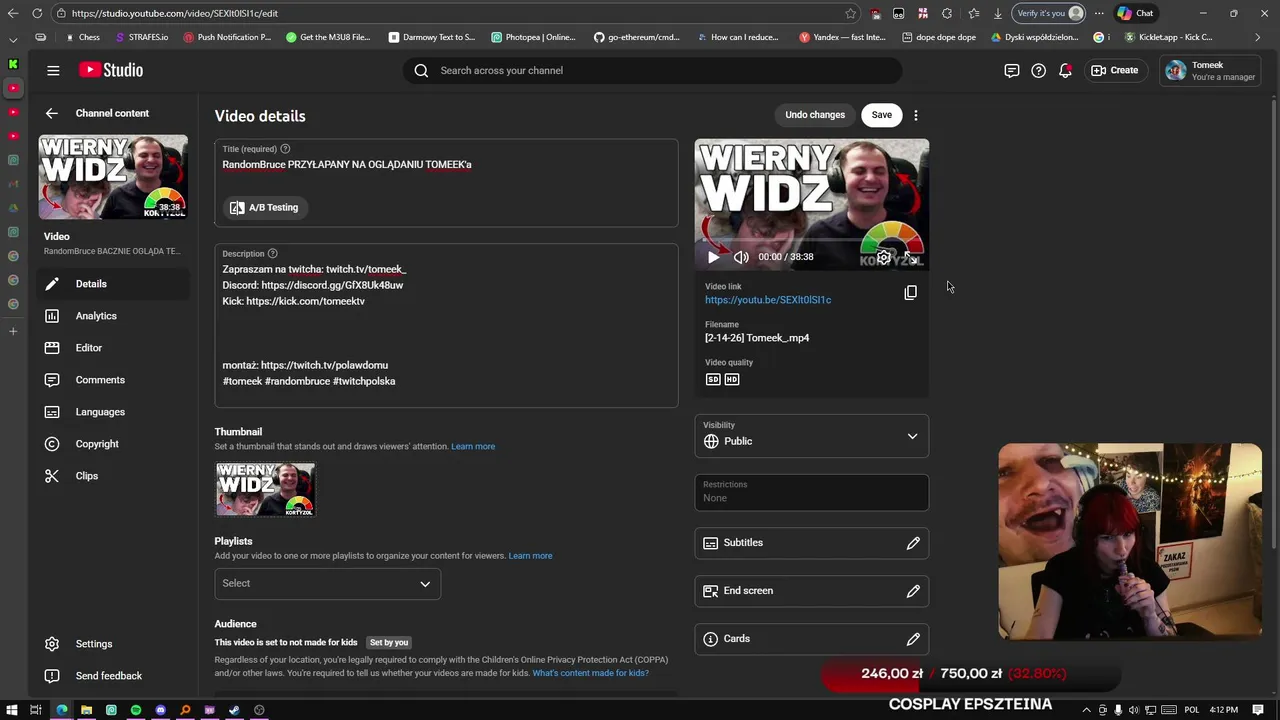The height and width of the screenshot is (720, 1280).
Task: Open the youtu.be video link
Action: pos(768,300)
